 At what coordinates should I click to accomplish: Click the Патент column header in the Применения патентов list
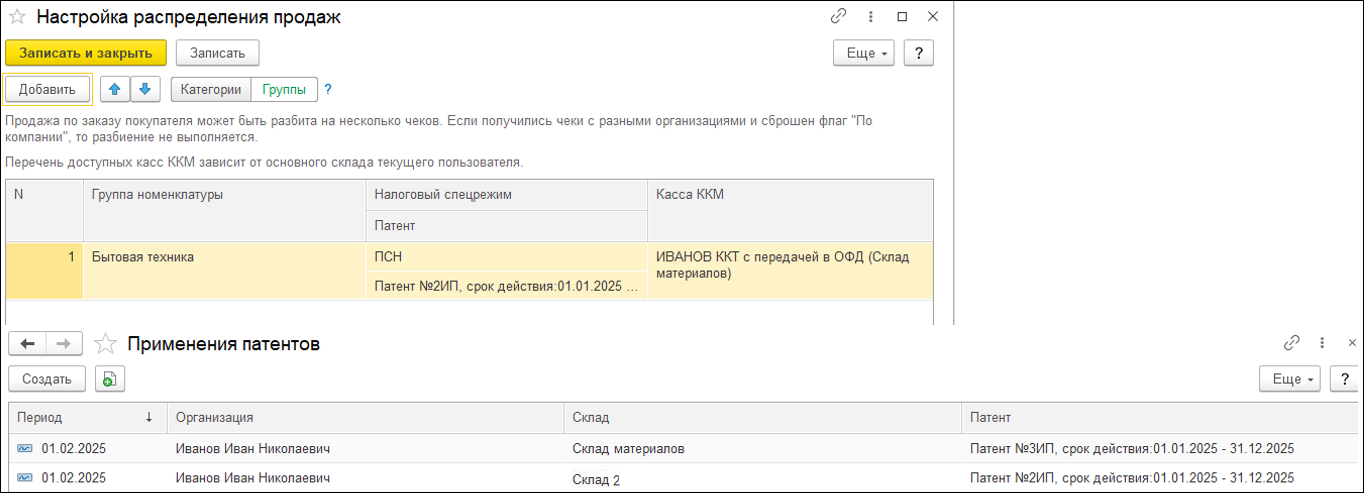click(1162, 417)
